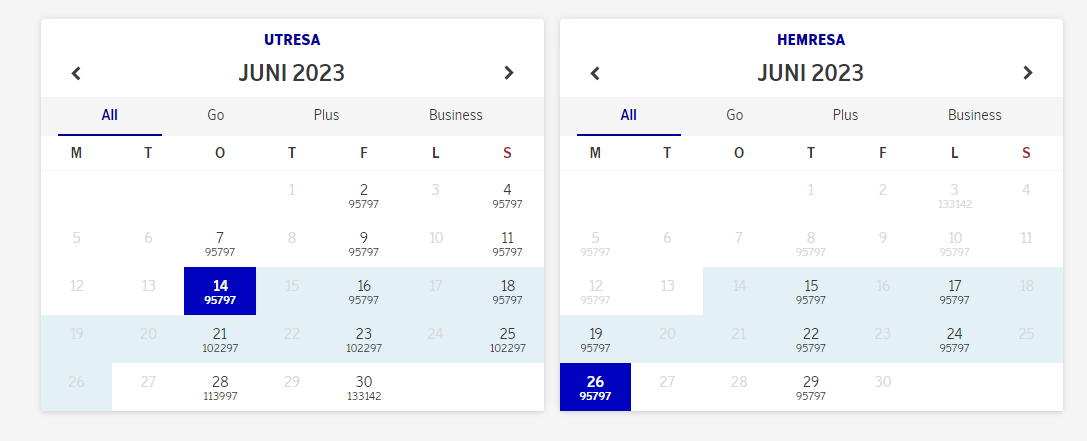Pick June 24 as Hemresa return date

[x=955, y=339]
